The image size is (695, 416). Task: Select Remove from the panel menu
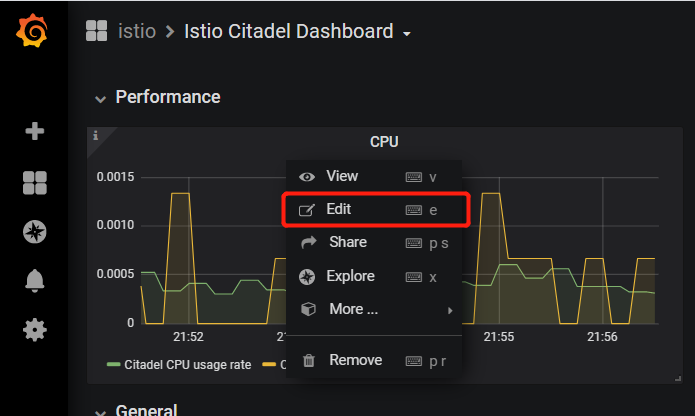(355, 359)
